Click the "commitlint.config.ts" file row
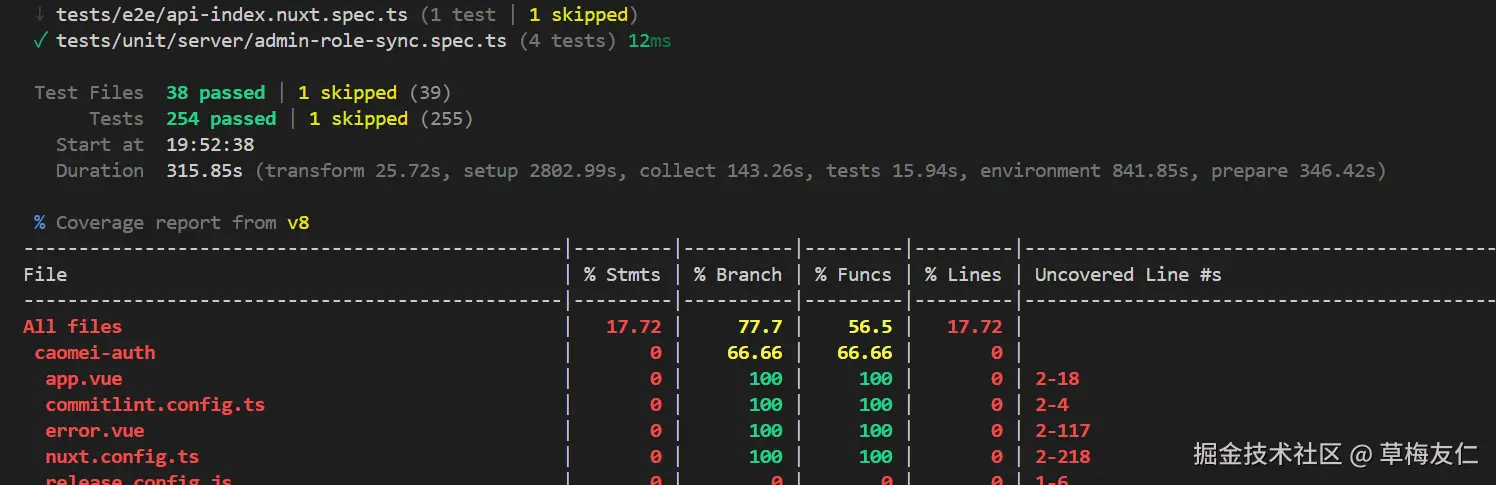Screen dimensions: 1496x485 [x=155, y=405]
